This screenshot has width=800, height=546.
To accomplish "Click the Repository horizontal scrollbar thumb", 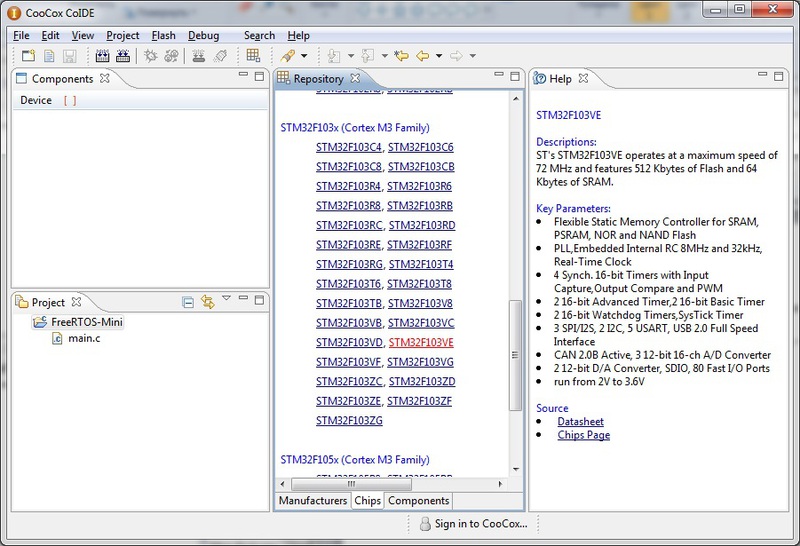I will [x=351, y=484].
